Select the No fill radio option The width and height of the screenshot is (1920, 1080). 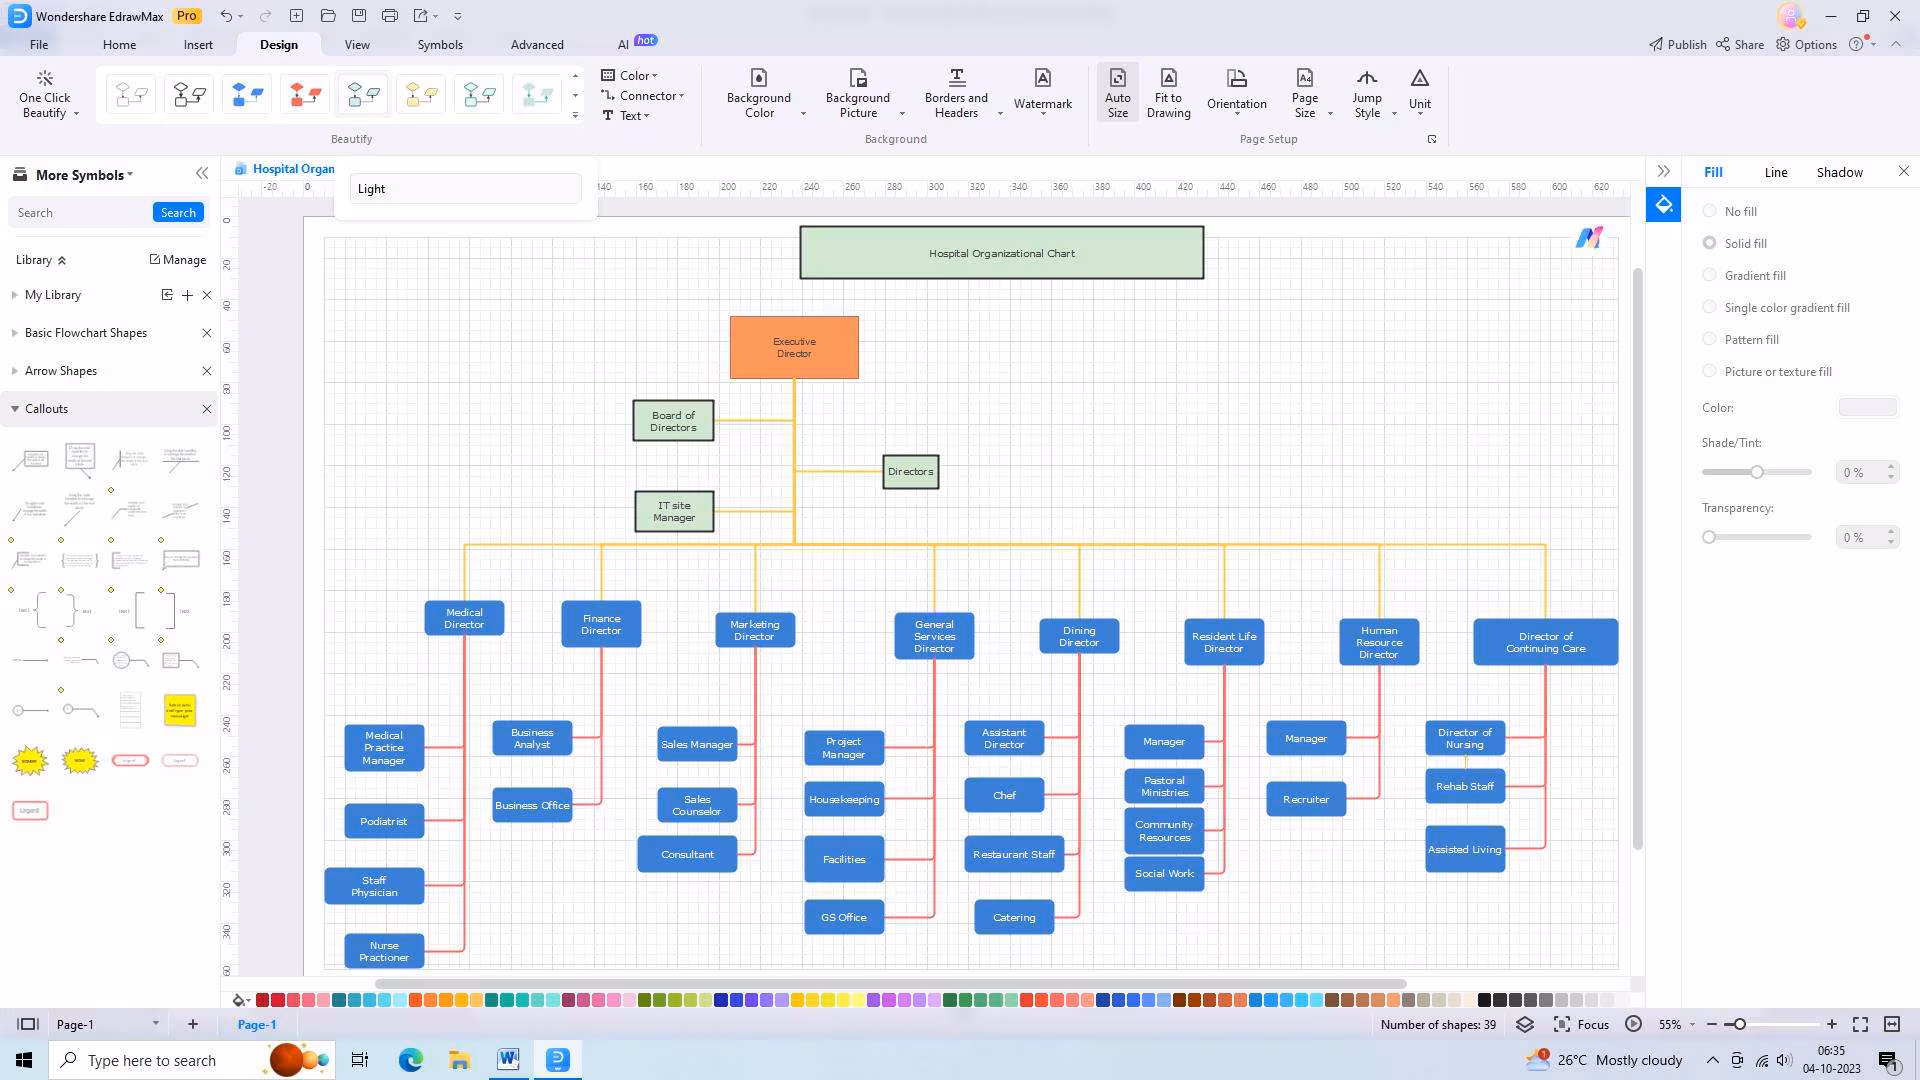(x=1709, y=211)
